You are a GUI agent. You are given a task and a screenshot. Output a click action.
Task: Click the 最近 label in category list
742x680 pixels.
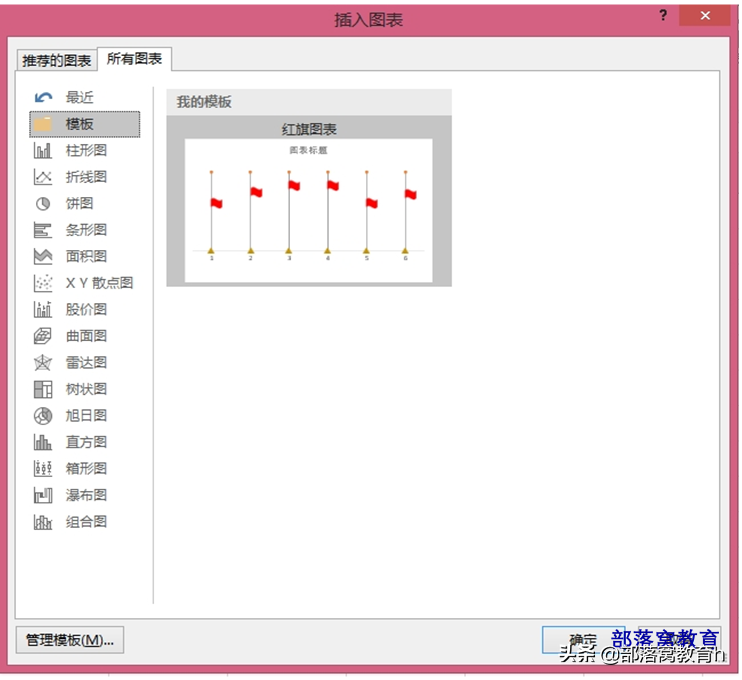pyautogui.click(x=80, y=97)
